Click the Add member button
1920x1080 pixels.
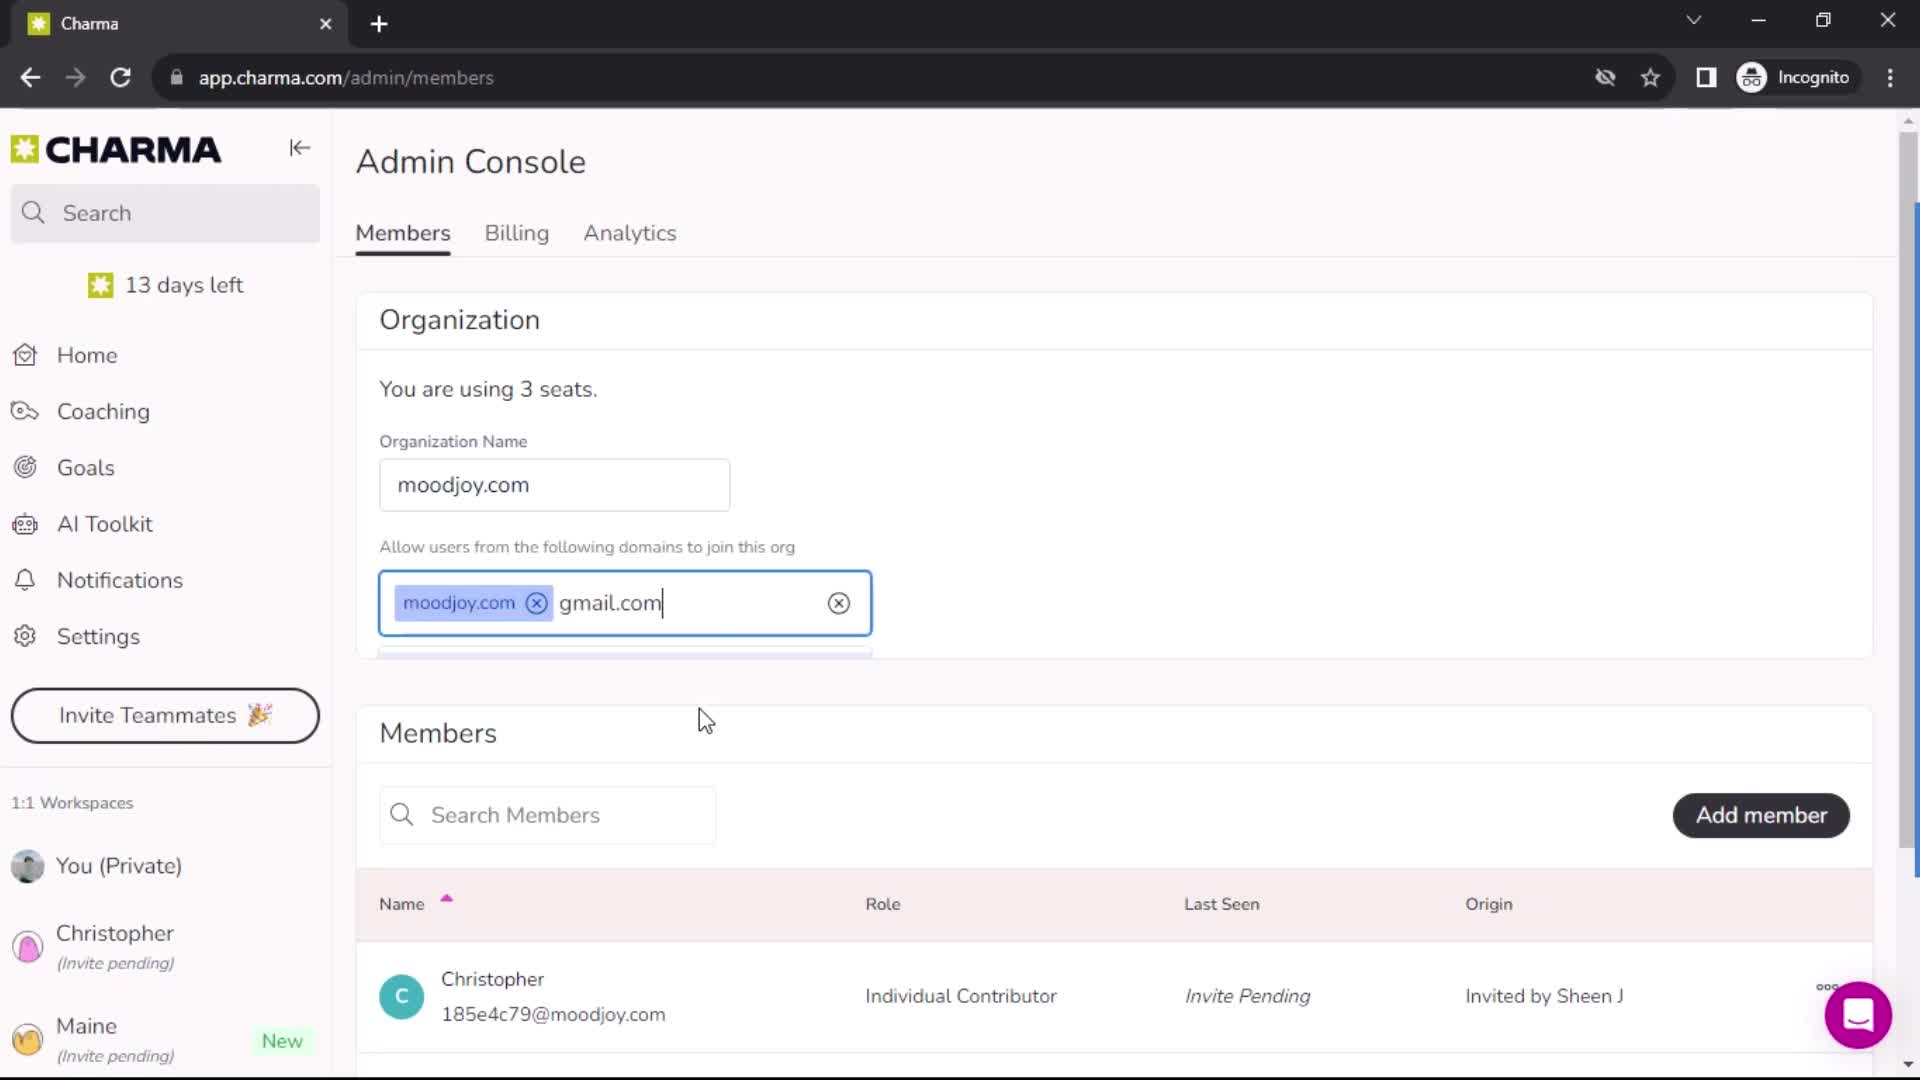click(1761, 815)
